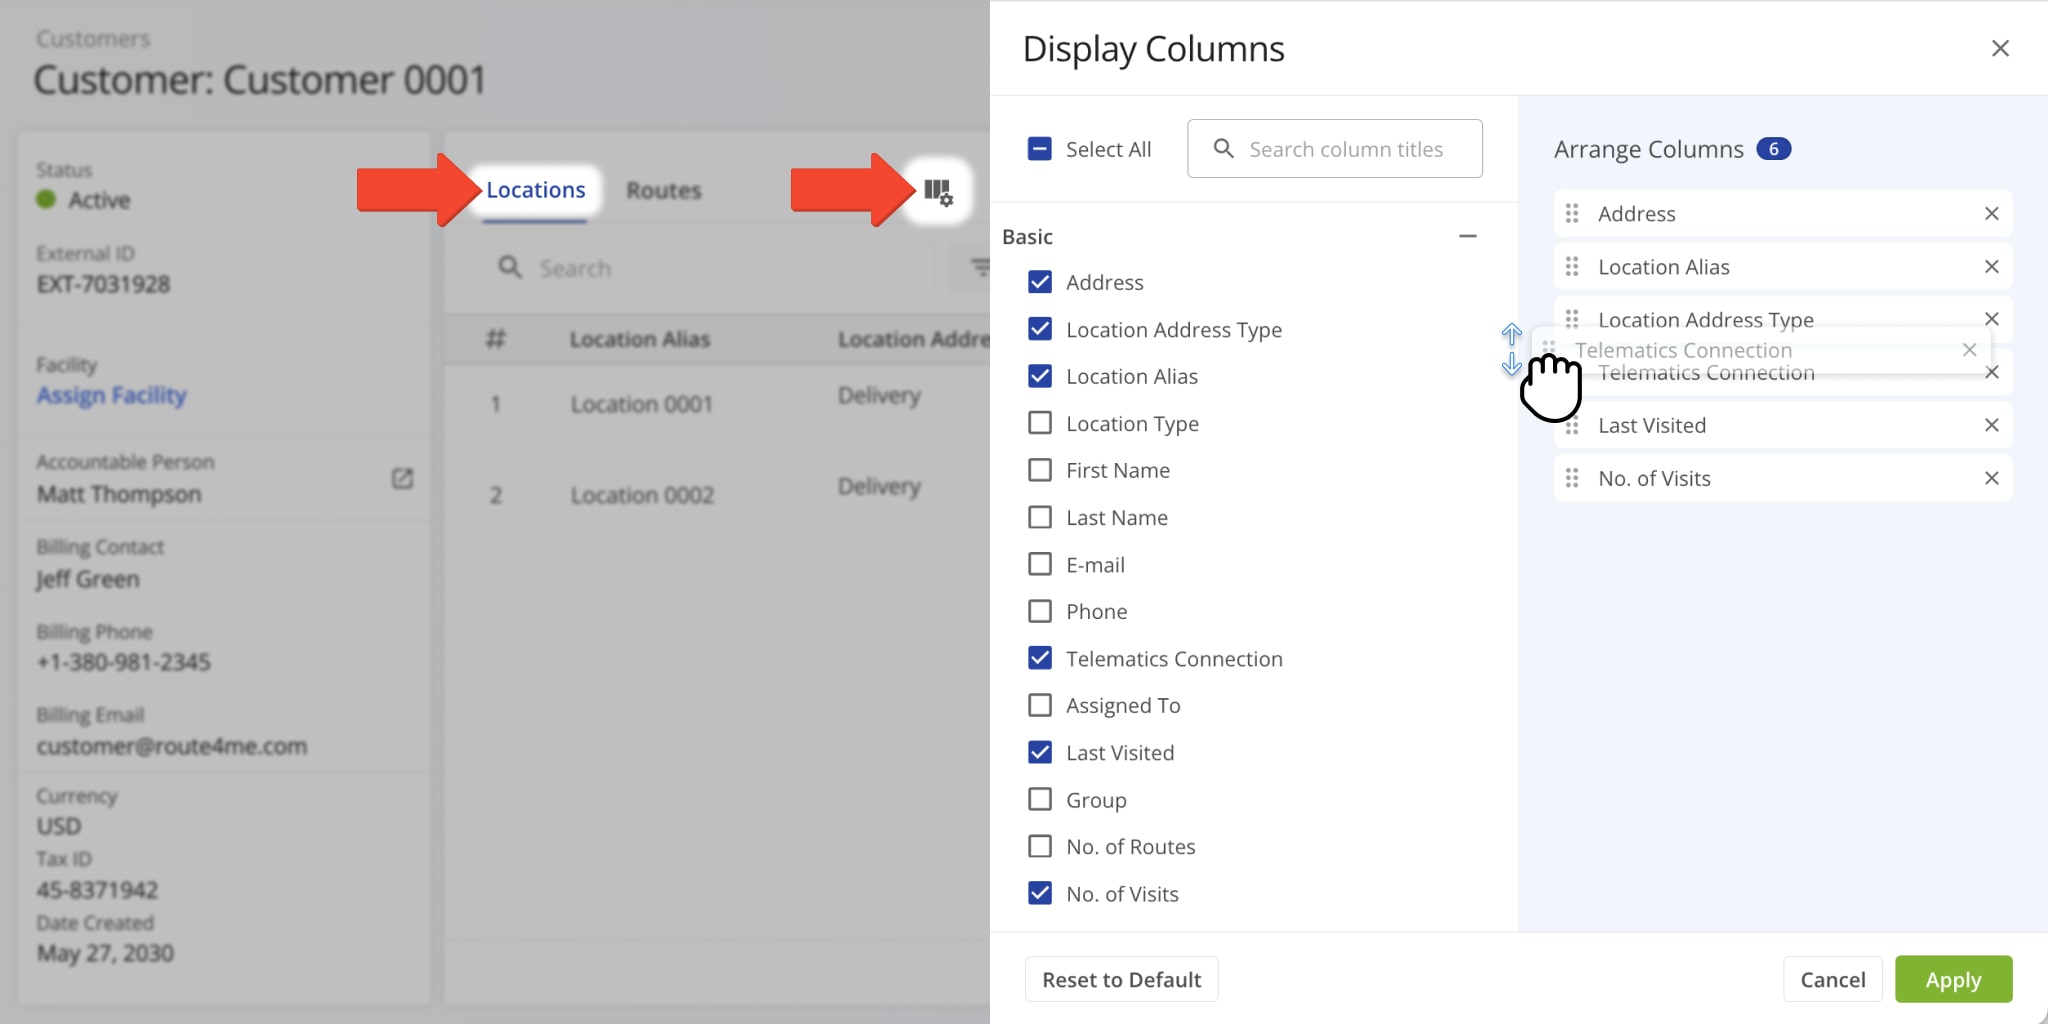Enable the E-mail column
Viewport: 2048px width, 1024px height.
[x=1040, y=564]
